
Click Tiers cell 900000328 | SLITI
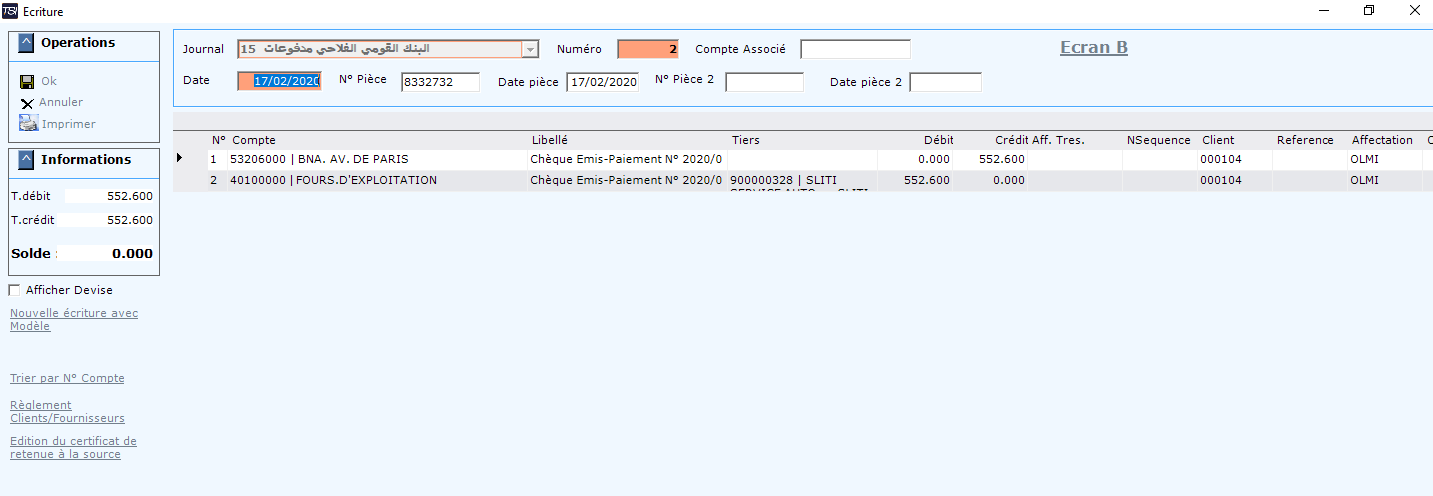(x=801, y=181)
